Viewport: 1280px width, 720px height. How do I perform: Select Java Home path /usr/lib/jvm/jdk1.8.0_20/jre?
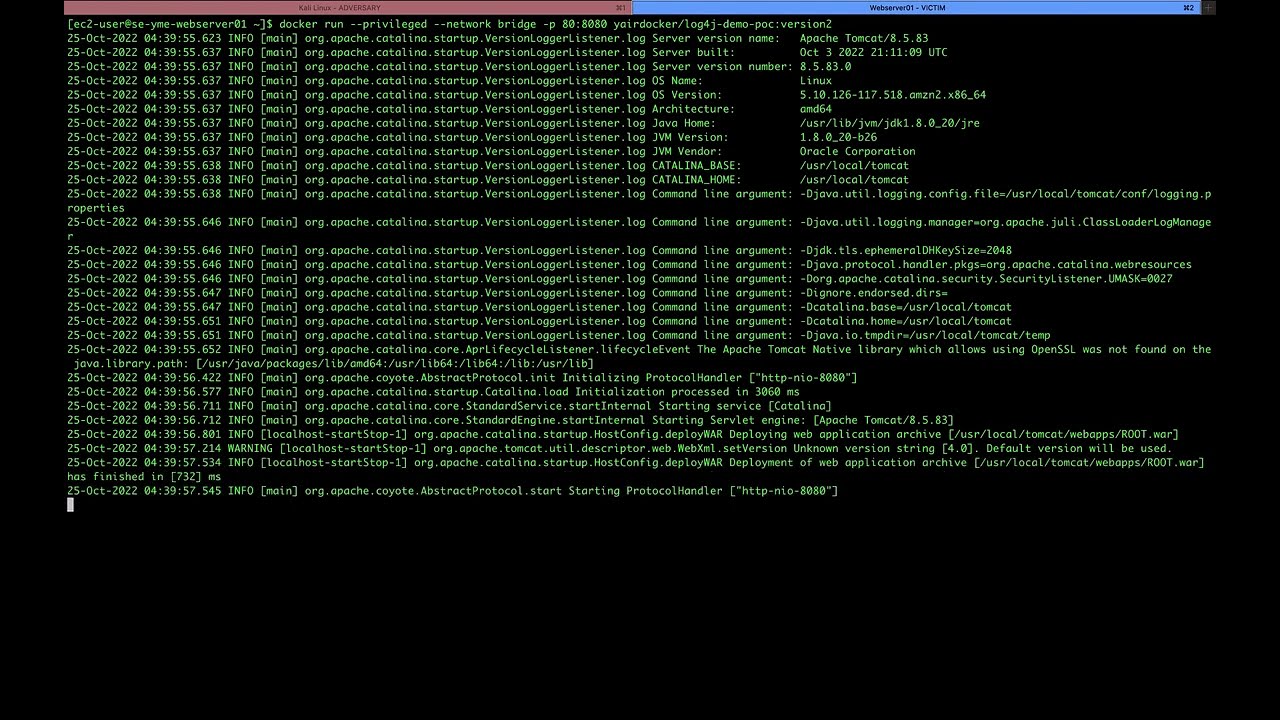tap(890, 123)
